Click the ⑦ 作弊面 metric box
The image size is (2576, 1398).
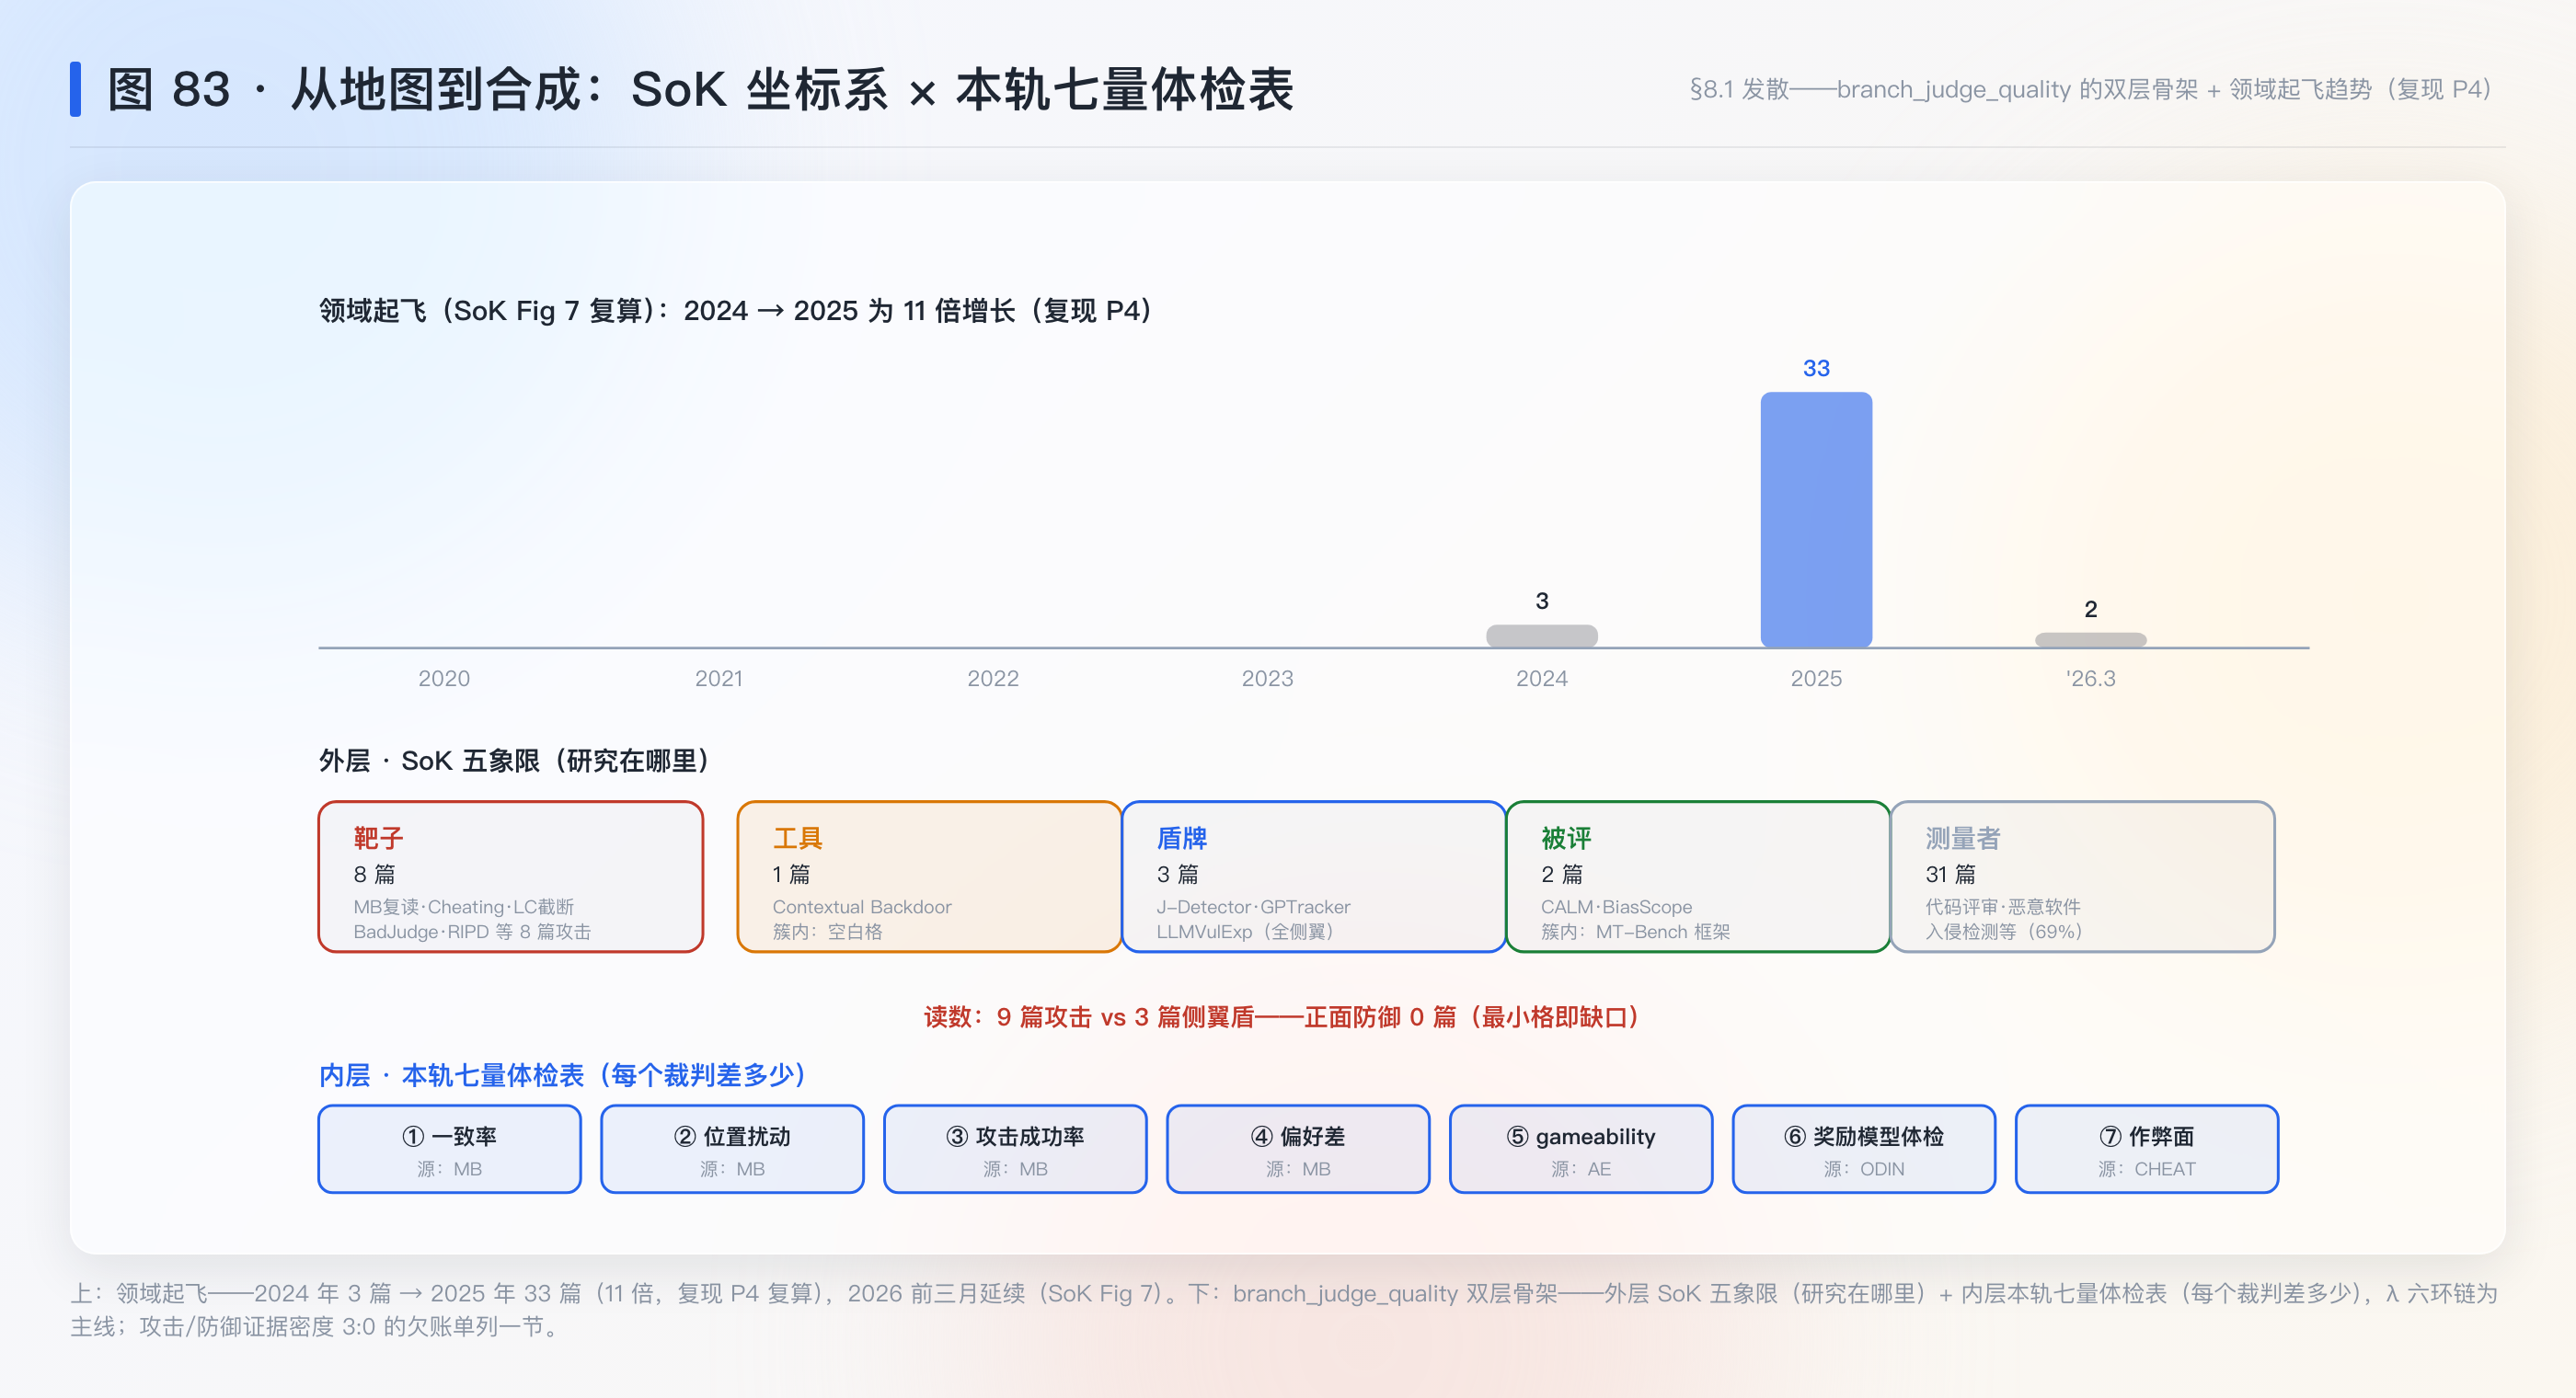pyautogui.click(x=2147, y=1149)
